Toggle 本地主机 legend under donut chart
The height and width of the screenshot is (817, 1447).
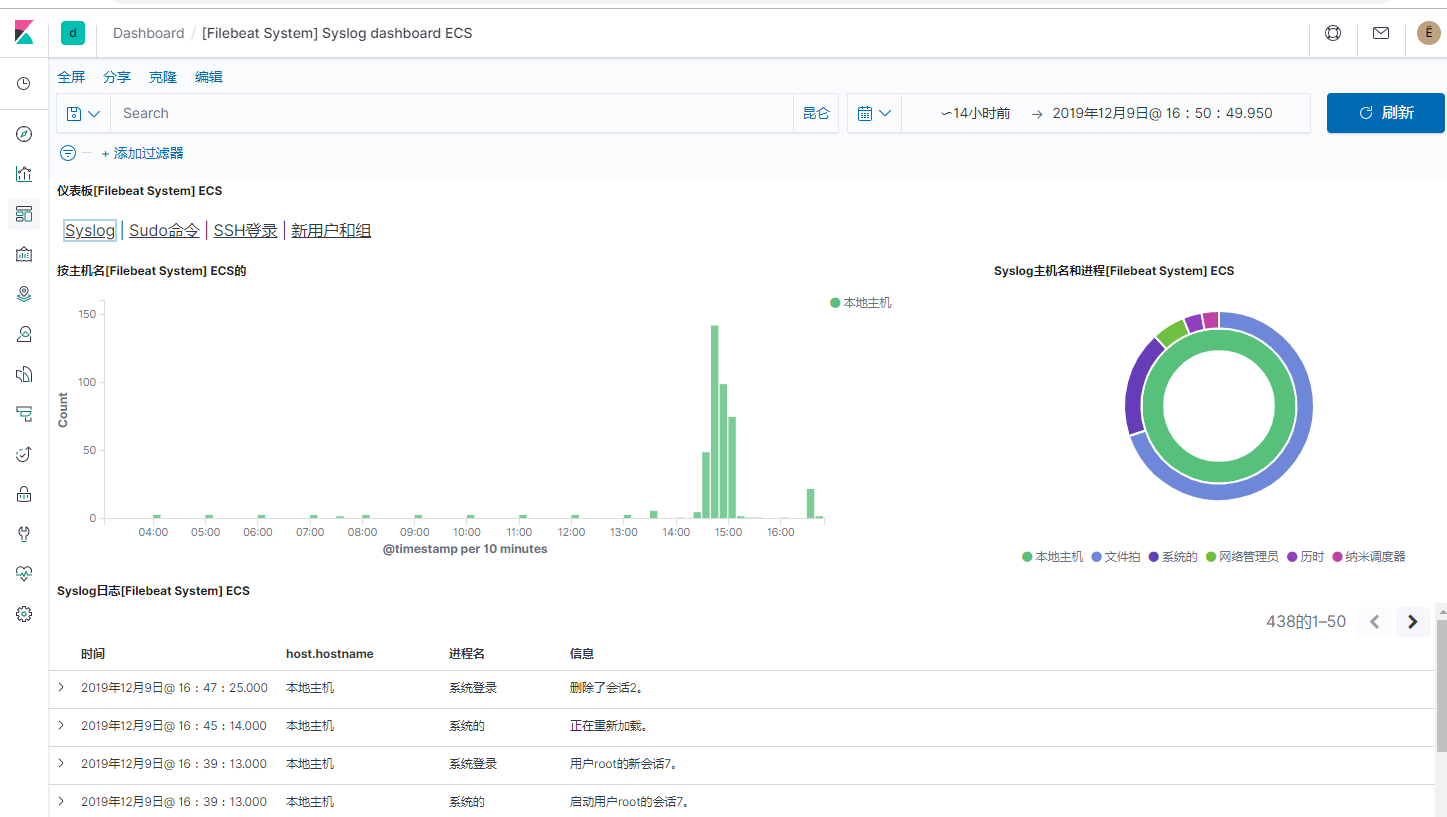tap(1052, 557)
